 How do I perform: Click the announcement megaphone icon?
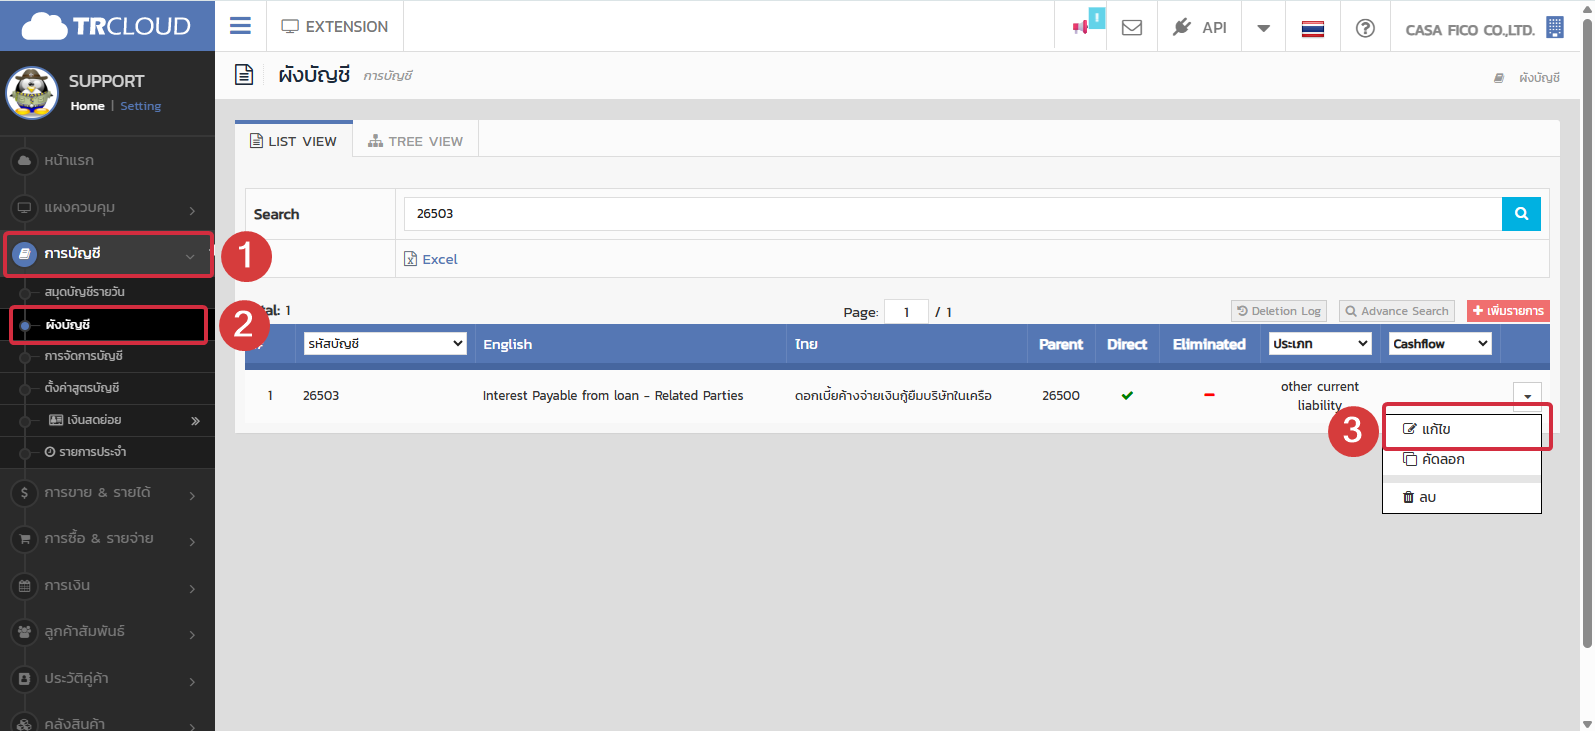tap(1081, 27)
